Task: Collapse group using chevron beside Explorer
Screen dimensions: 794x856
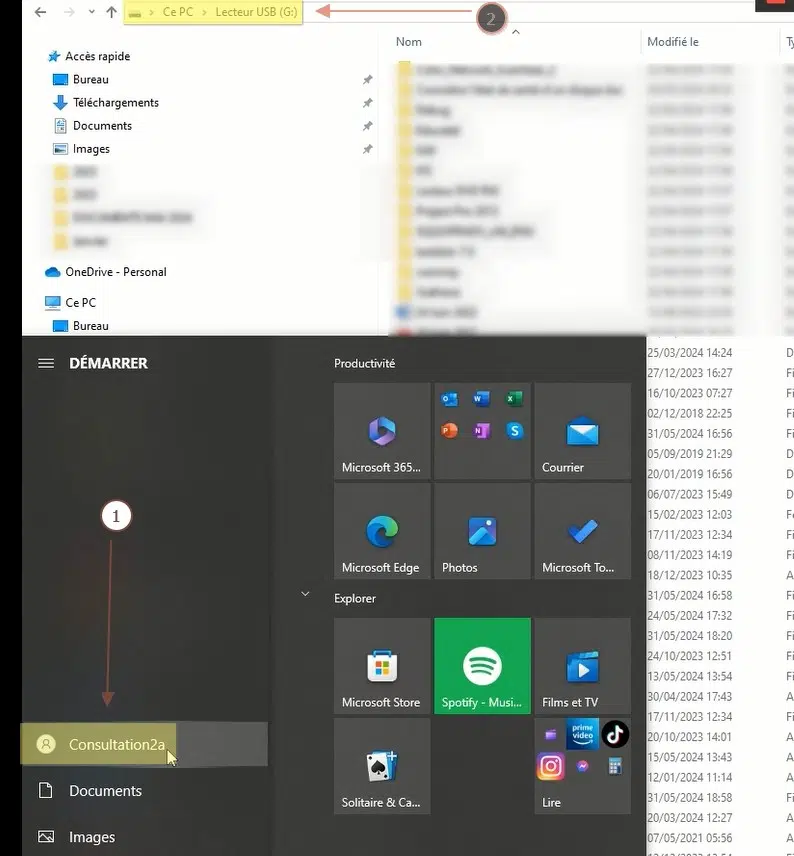Action: [x=305, y=594]
